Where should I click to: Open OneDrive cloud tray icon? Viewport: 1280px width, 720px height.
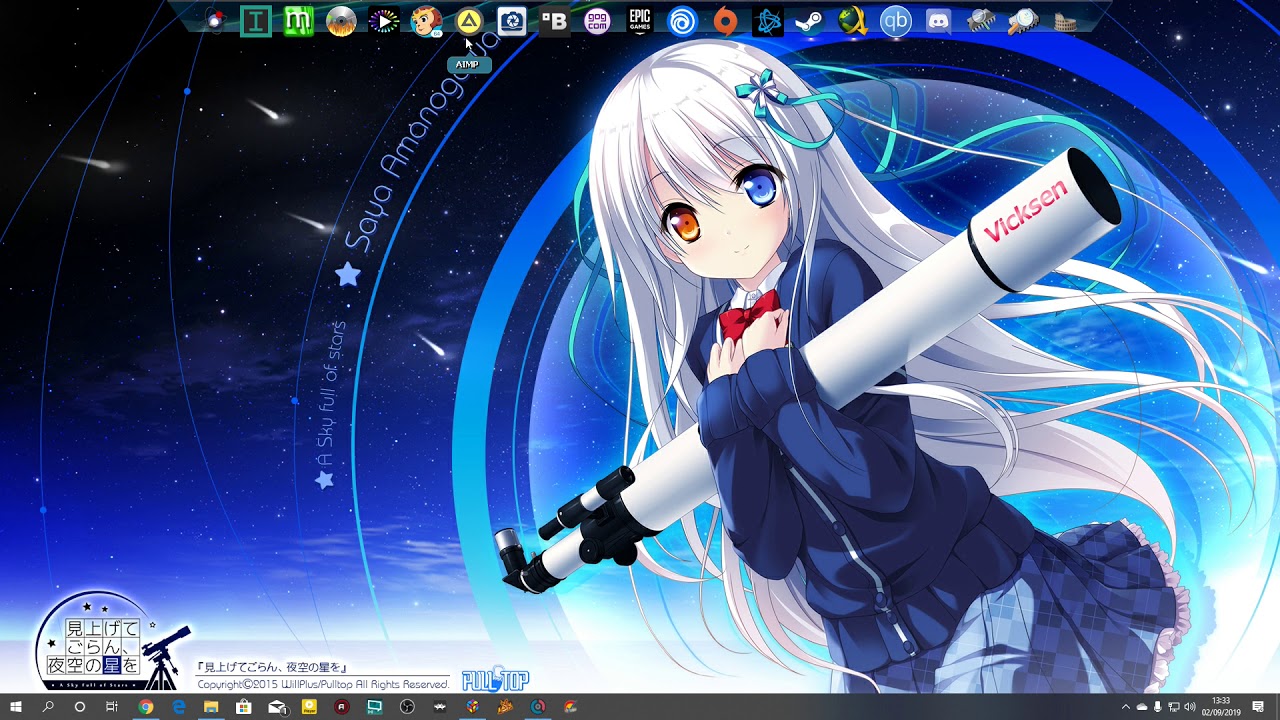(1142, 707)
